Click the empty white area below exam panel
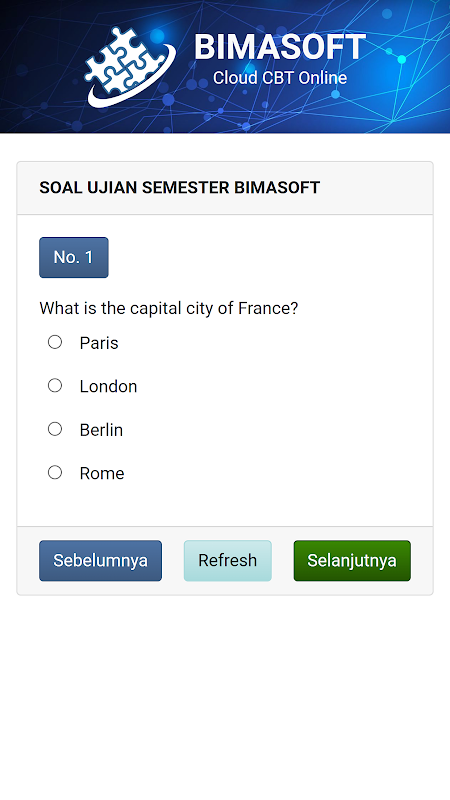450x800 pixels. tap(225, 694)
